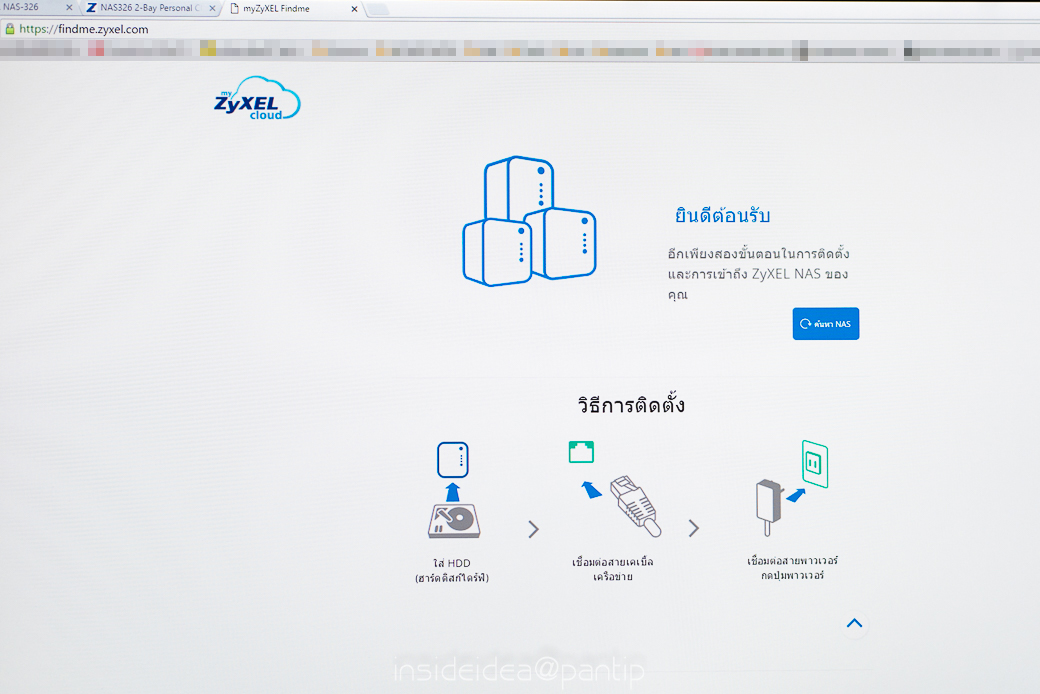Screen dimensions: 1040x694
Task: Click the green Ethernet port icon
Action: 581,452
